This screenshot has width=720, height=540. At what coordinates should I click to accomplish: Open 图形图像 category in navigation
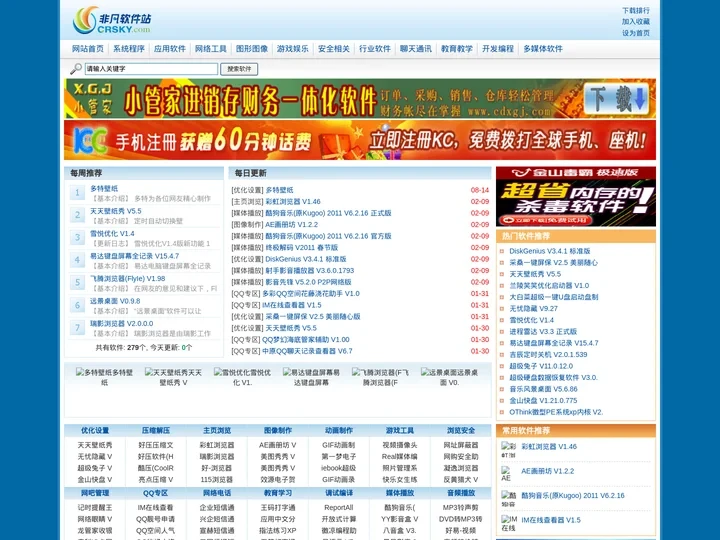pos(252,49)
